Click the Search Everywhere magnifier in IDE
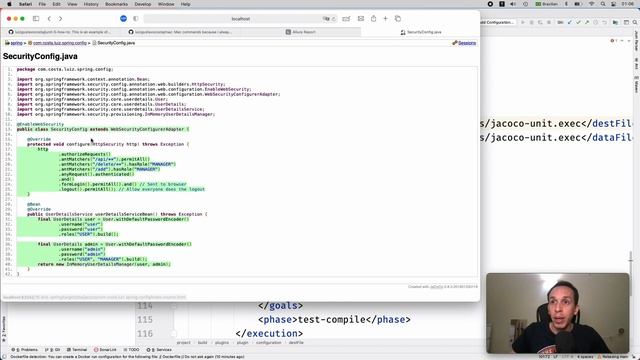The image size is (640, 360). click(636, 22)
